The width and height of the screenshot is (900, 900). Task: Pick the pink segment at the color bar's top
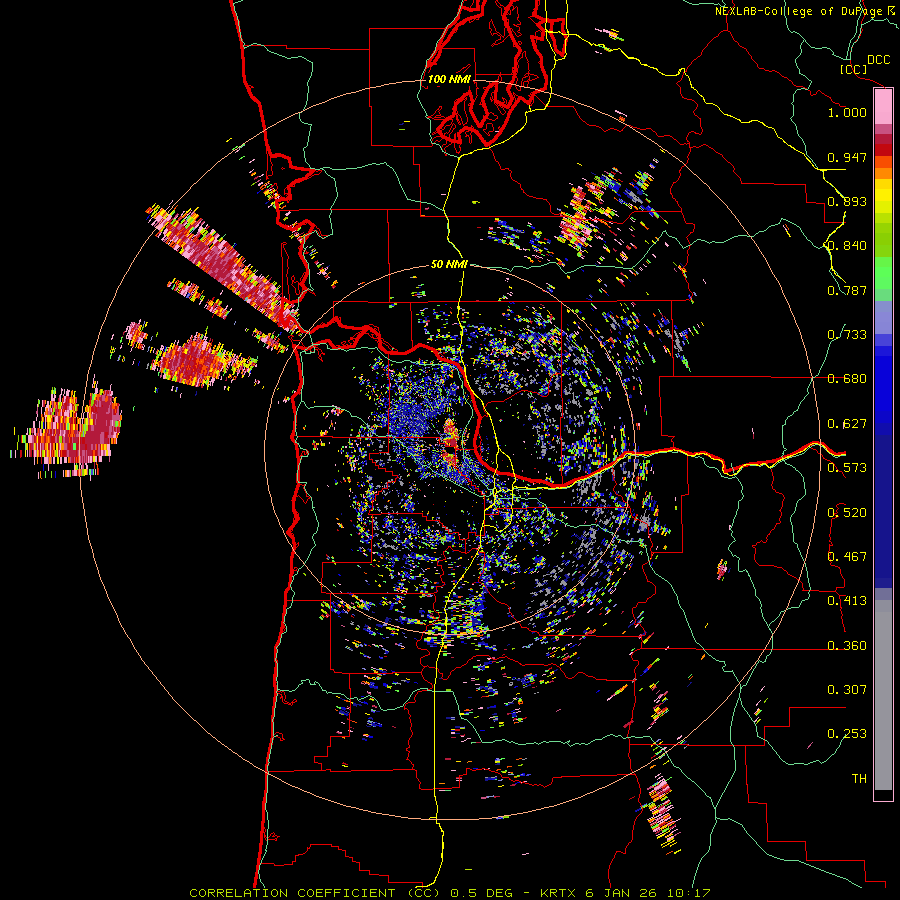click(883, 106)
